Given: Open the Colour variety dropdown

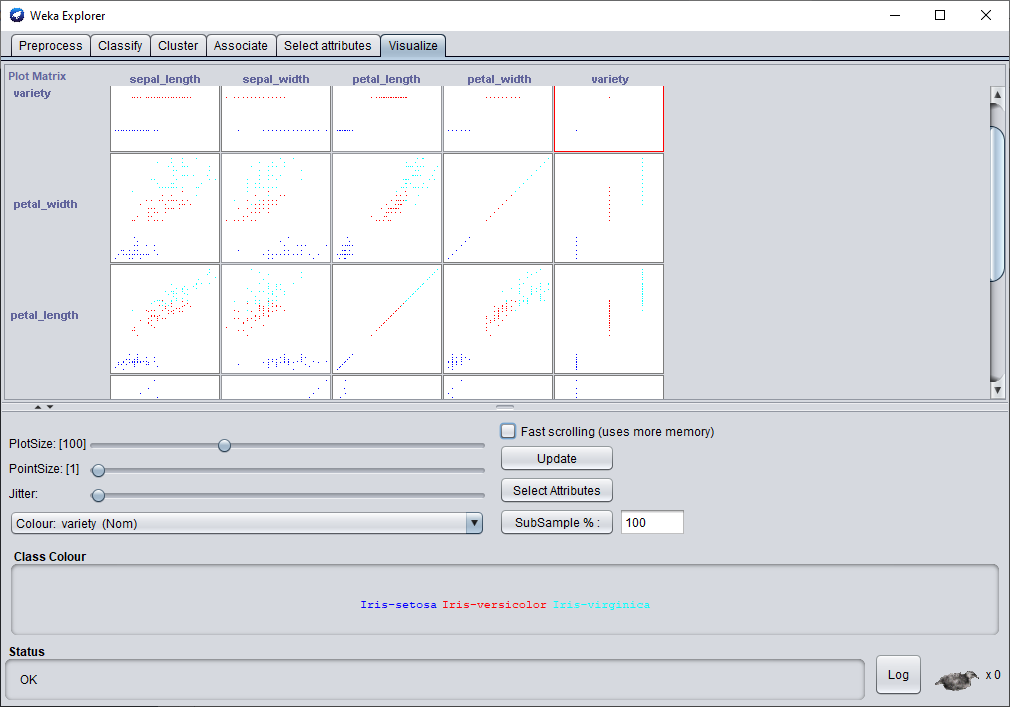Looking at the screenshot, I should pos(247,523).
